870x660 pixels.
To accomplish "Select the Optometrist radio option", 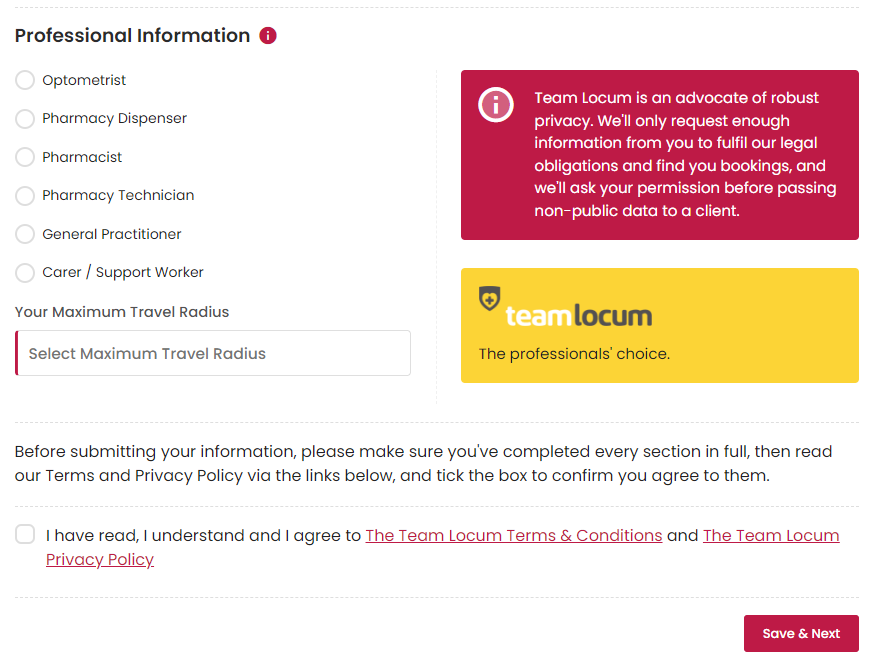I will 25,80.
